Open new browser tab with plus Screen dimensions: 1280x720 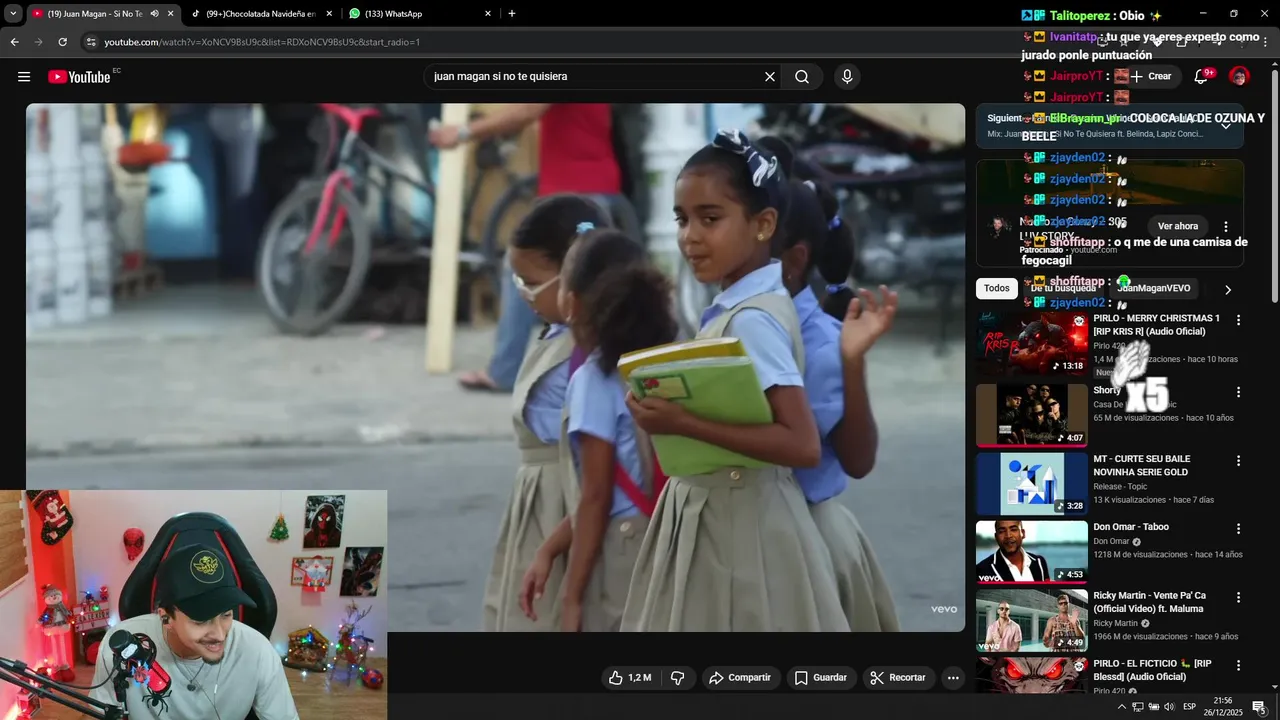[512, 14]
